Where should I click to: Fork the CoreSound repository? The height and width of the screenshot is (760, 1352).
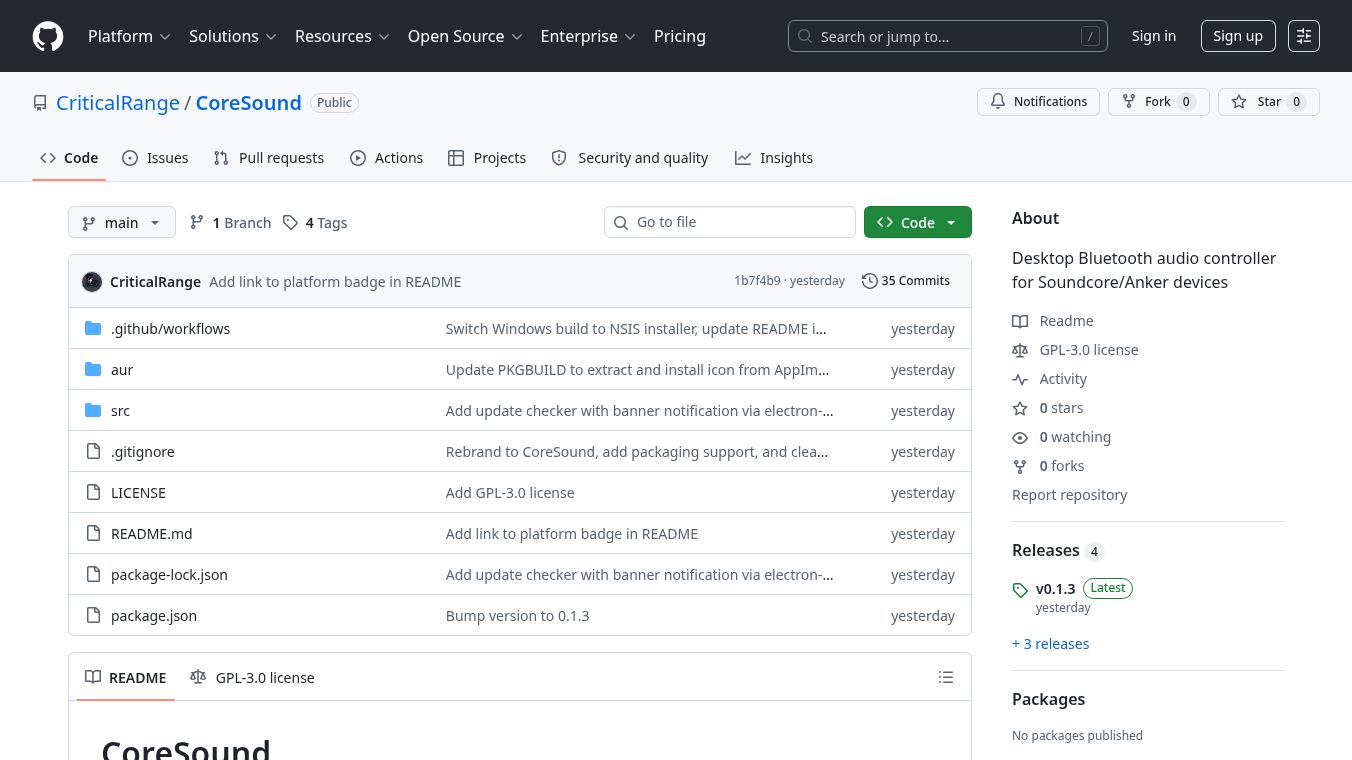1159,102
